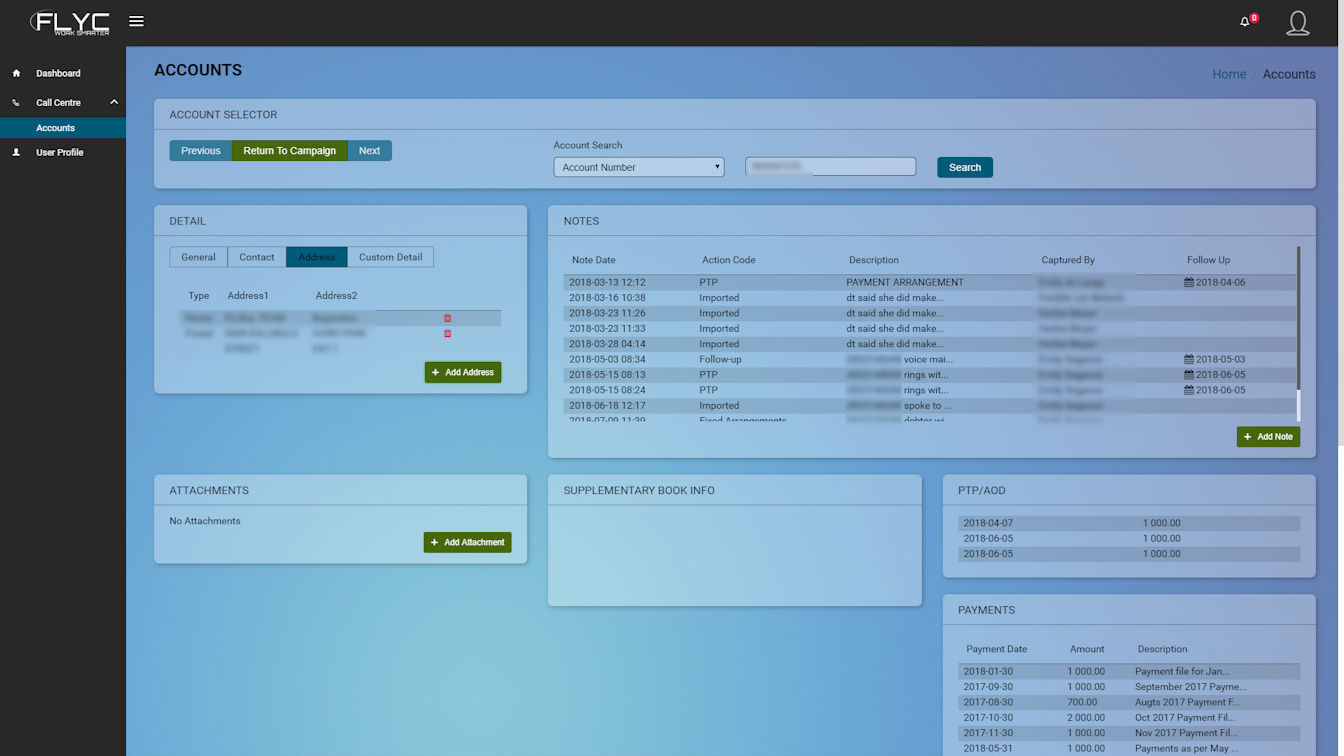
Task: Select note dated 2018-03-16 10:38
Action: coord(931,298)
